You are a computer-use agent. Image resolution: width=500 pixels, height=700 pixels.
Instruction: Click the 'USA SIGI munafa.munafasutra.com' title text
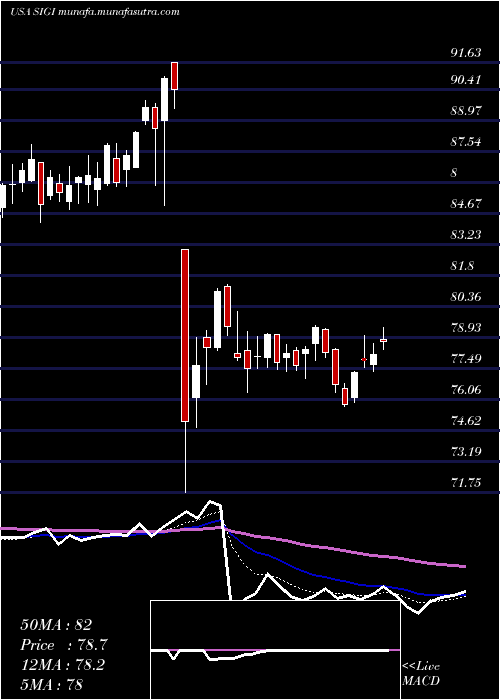(x=95, y=12)
